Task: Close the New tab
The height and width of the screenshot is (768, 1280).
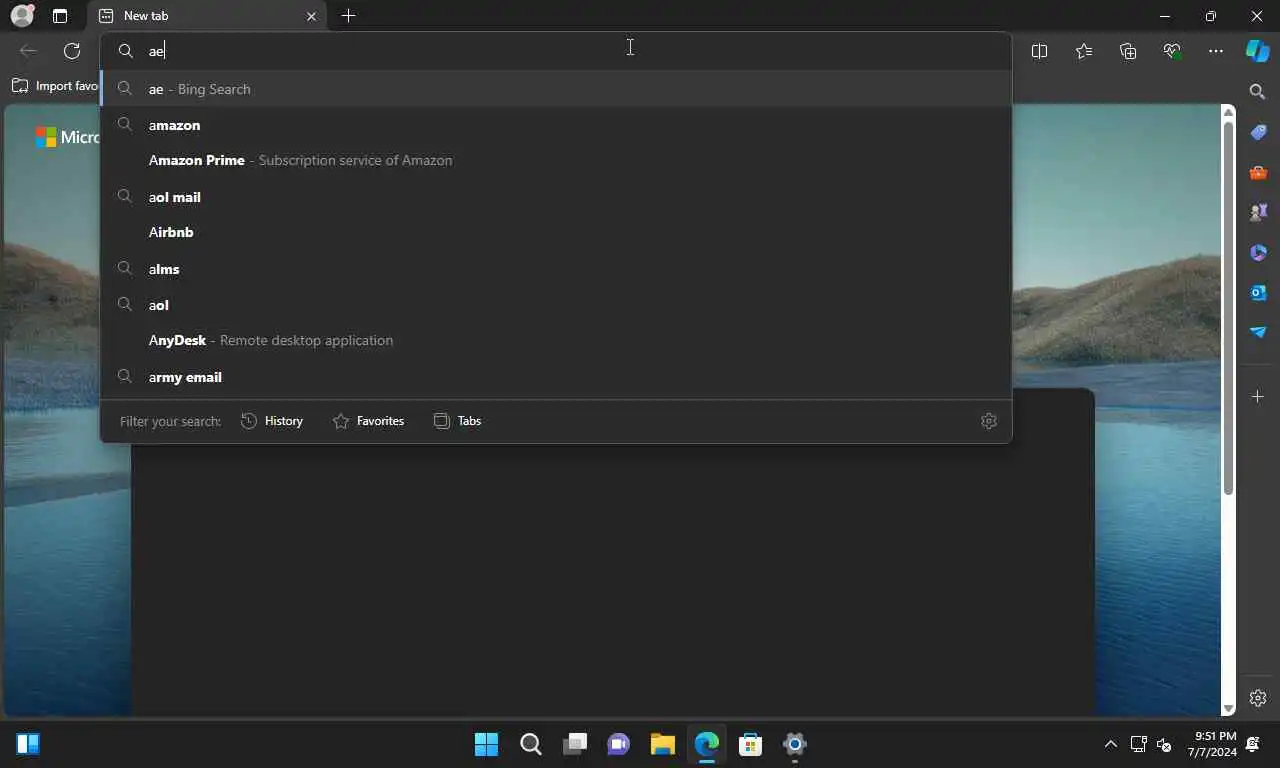Action: point(311,16)
